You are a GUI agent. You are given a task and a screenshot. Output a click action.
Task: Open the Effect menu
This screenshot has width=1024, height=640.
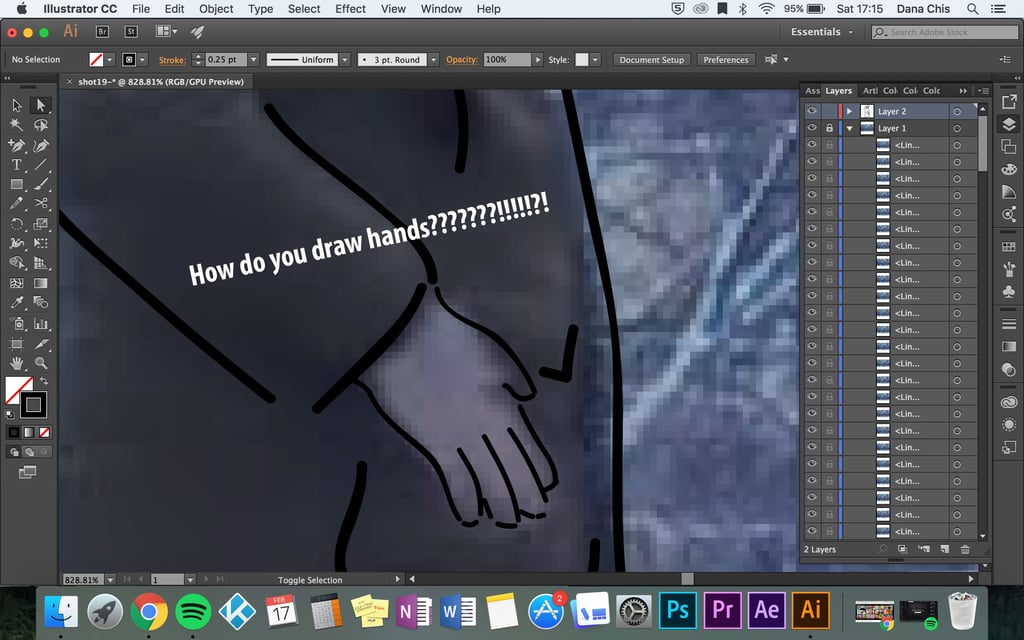pyautogui.click(x=350, y=8)
